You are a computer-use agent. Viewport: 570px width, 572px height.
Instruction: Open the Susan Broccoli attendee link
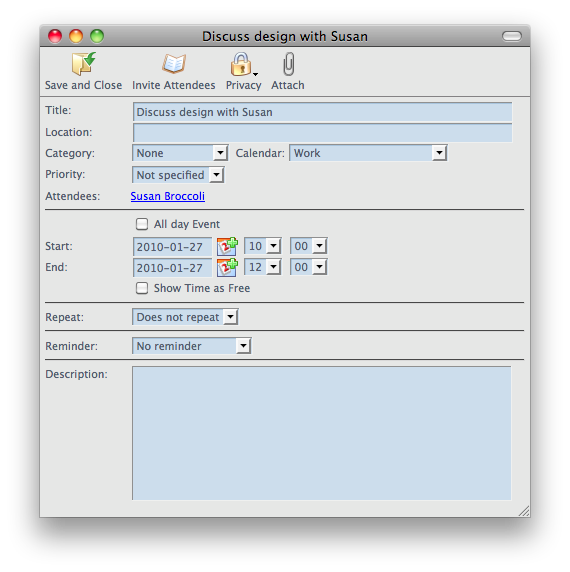pos(168,196)
